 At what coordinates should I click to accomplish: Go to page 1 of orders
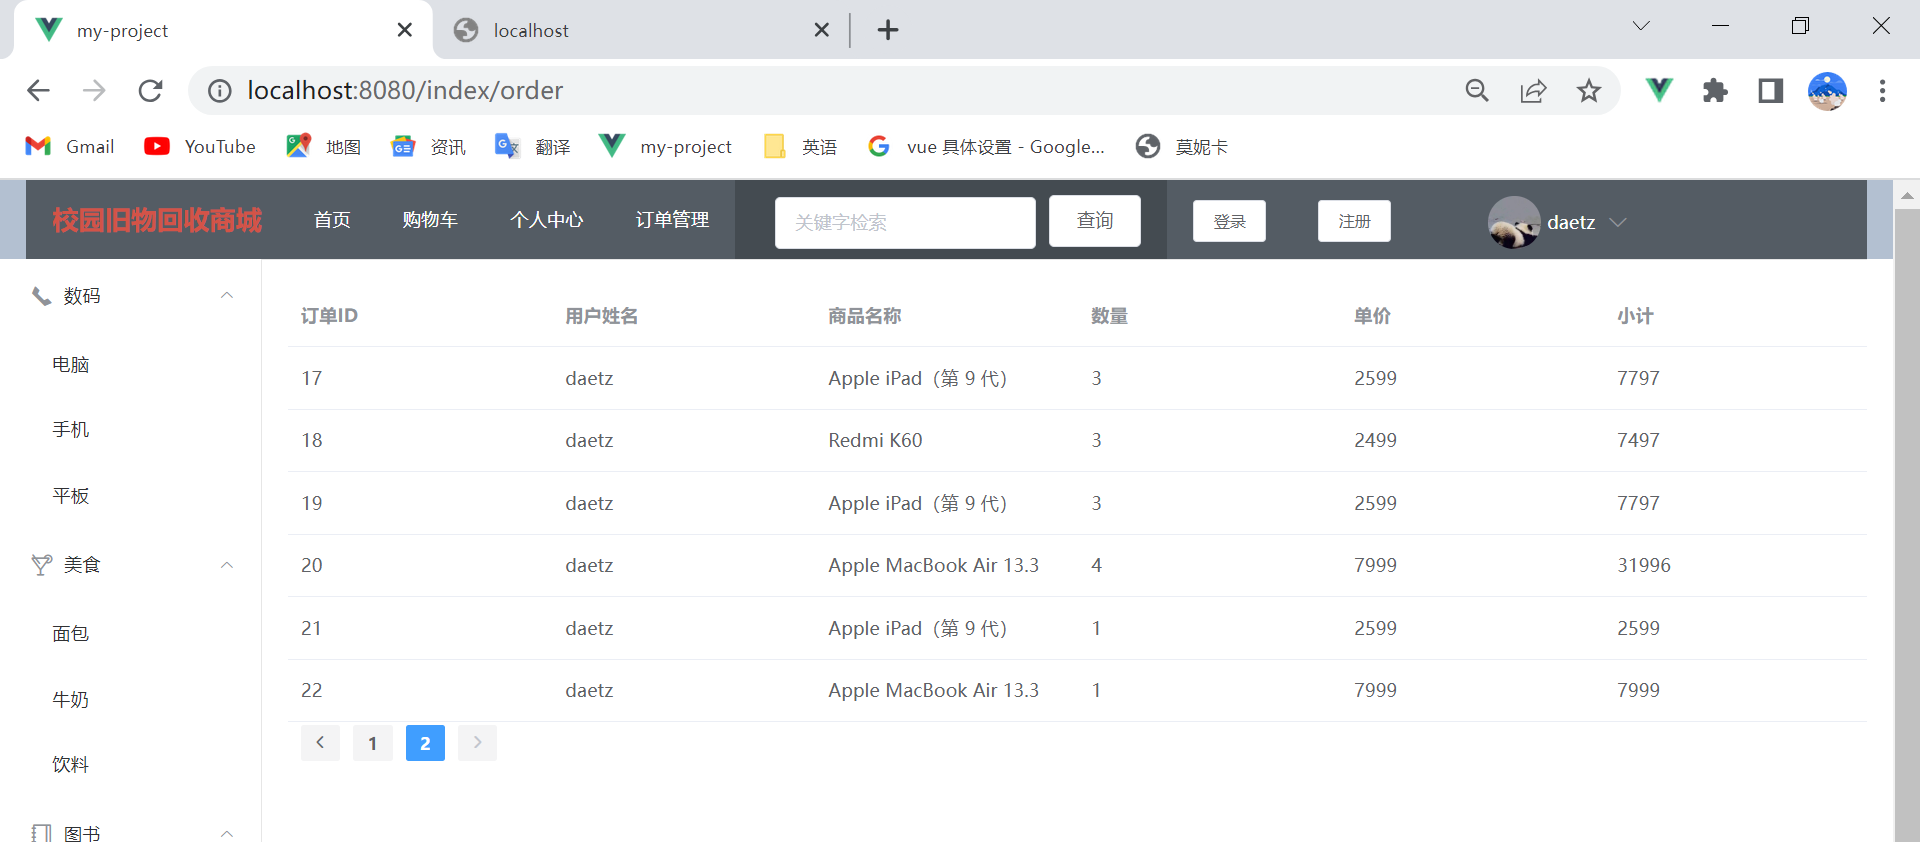[x=373, y=743]
